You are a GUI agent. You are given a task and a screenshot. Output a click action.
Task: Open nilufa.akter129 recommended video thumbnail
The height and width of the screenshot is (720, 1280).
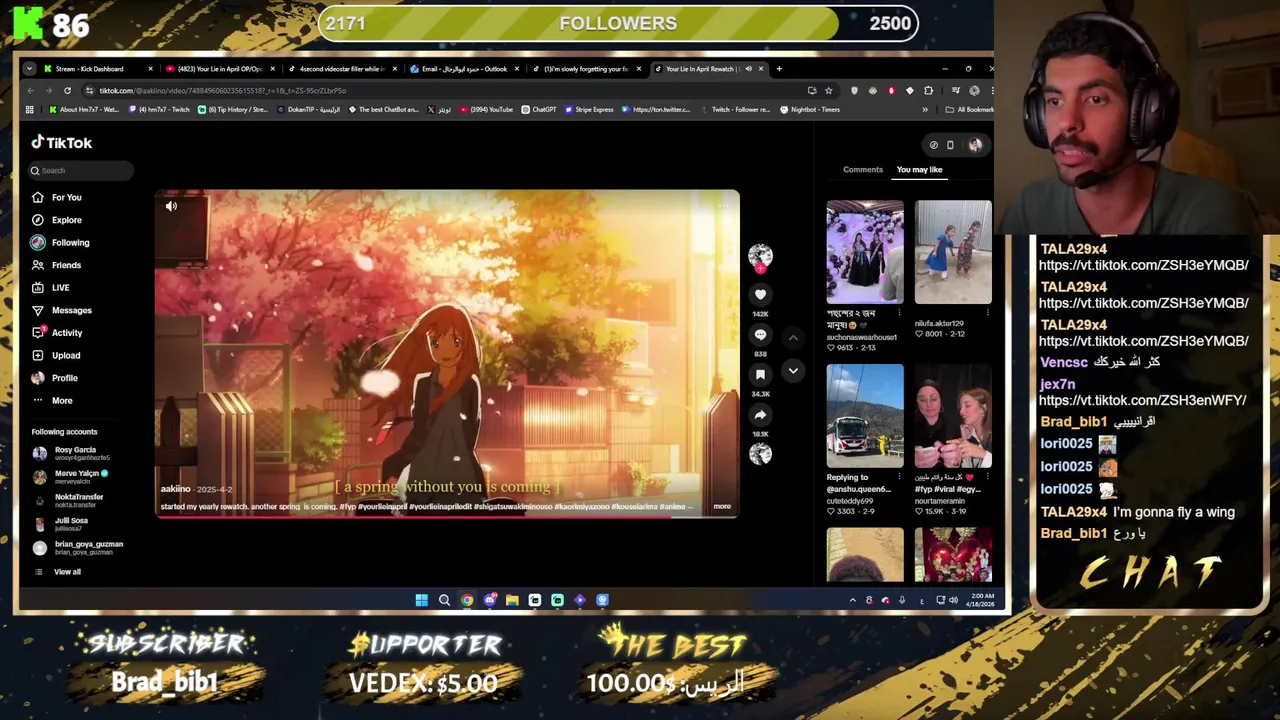point(953,252)
